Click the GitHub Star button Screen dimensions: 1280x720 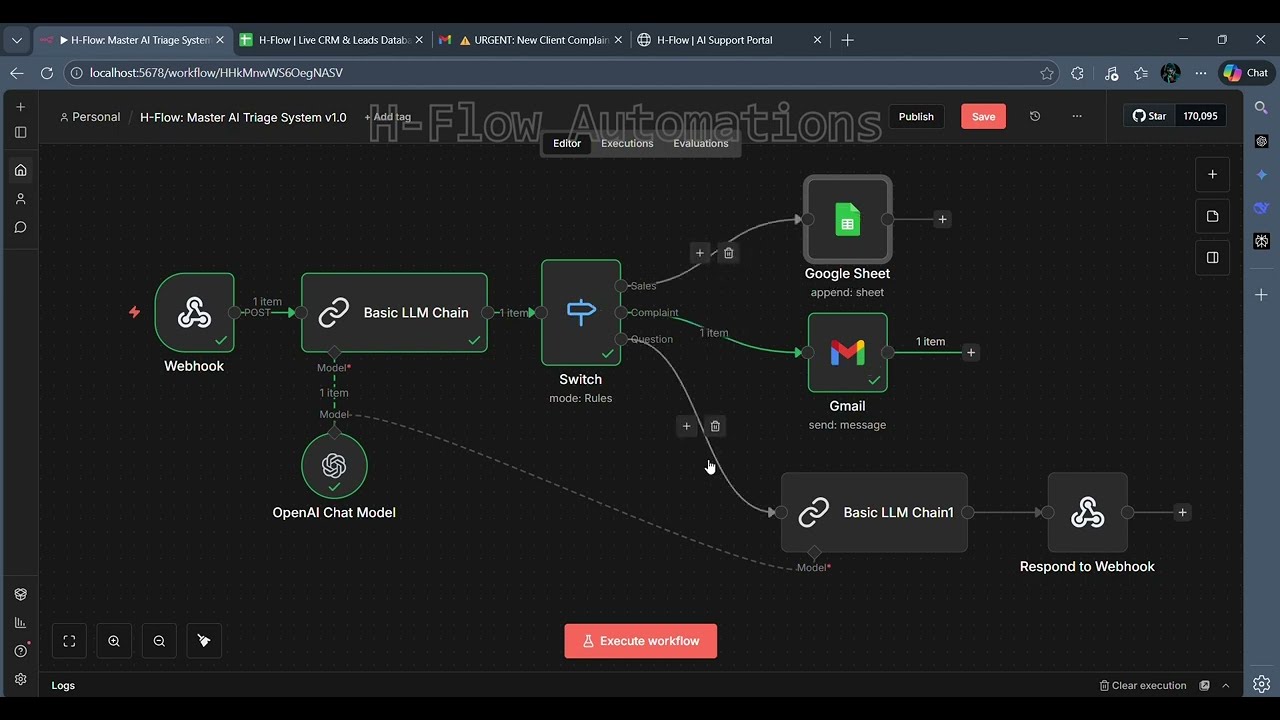pos(1149,116)
